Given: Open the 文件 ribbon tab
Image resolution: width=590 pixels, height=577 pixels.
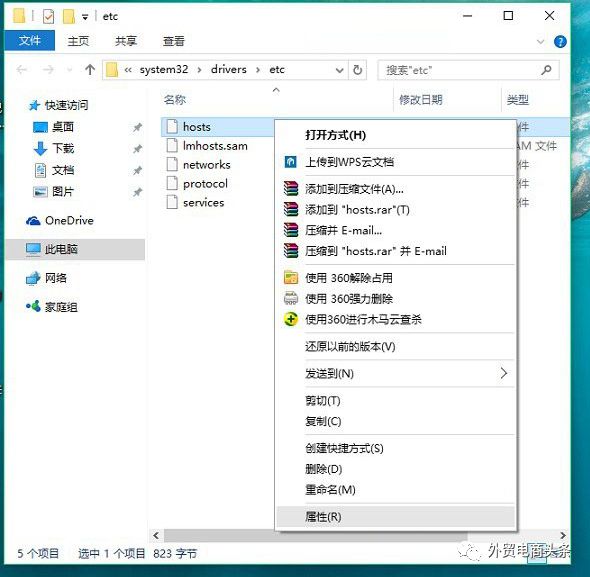Looking at the screenshot, I should click(x=30, y=40).
